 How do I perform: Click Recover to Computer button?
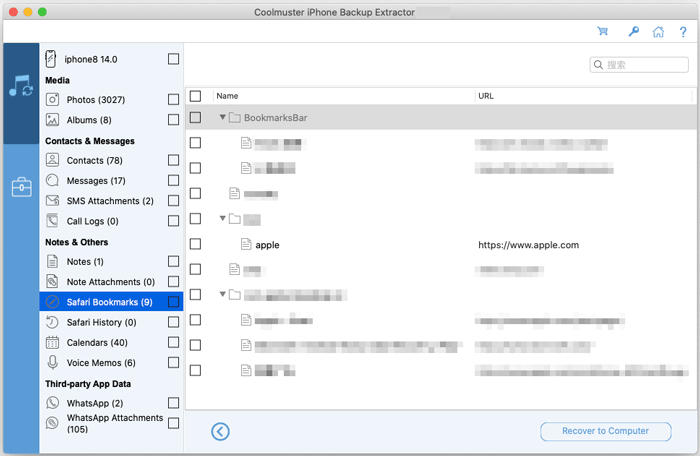tap(605, 431)
